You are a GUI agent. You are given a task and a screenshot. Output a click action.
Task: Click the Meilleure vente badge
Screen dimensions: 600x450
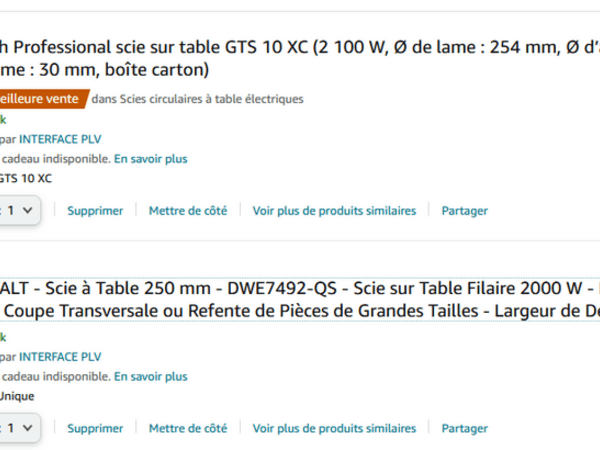pyautogui.click(x=44, y=99)
